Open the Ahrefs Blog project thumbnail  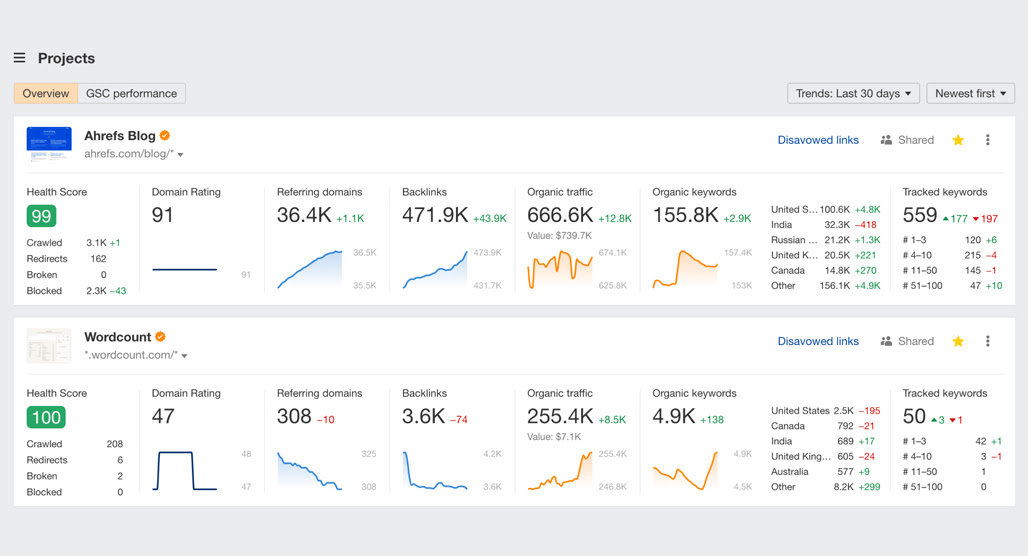click(x=49, y=144)
